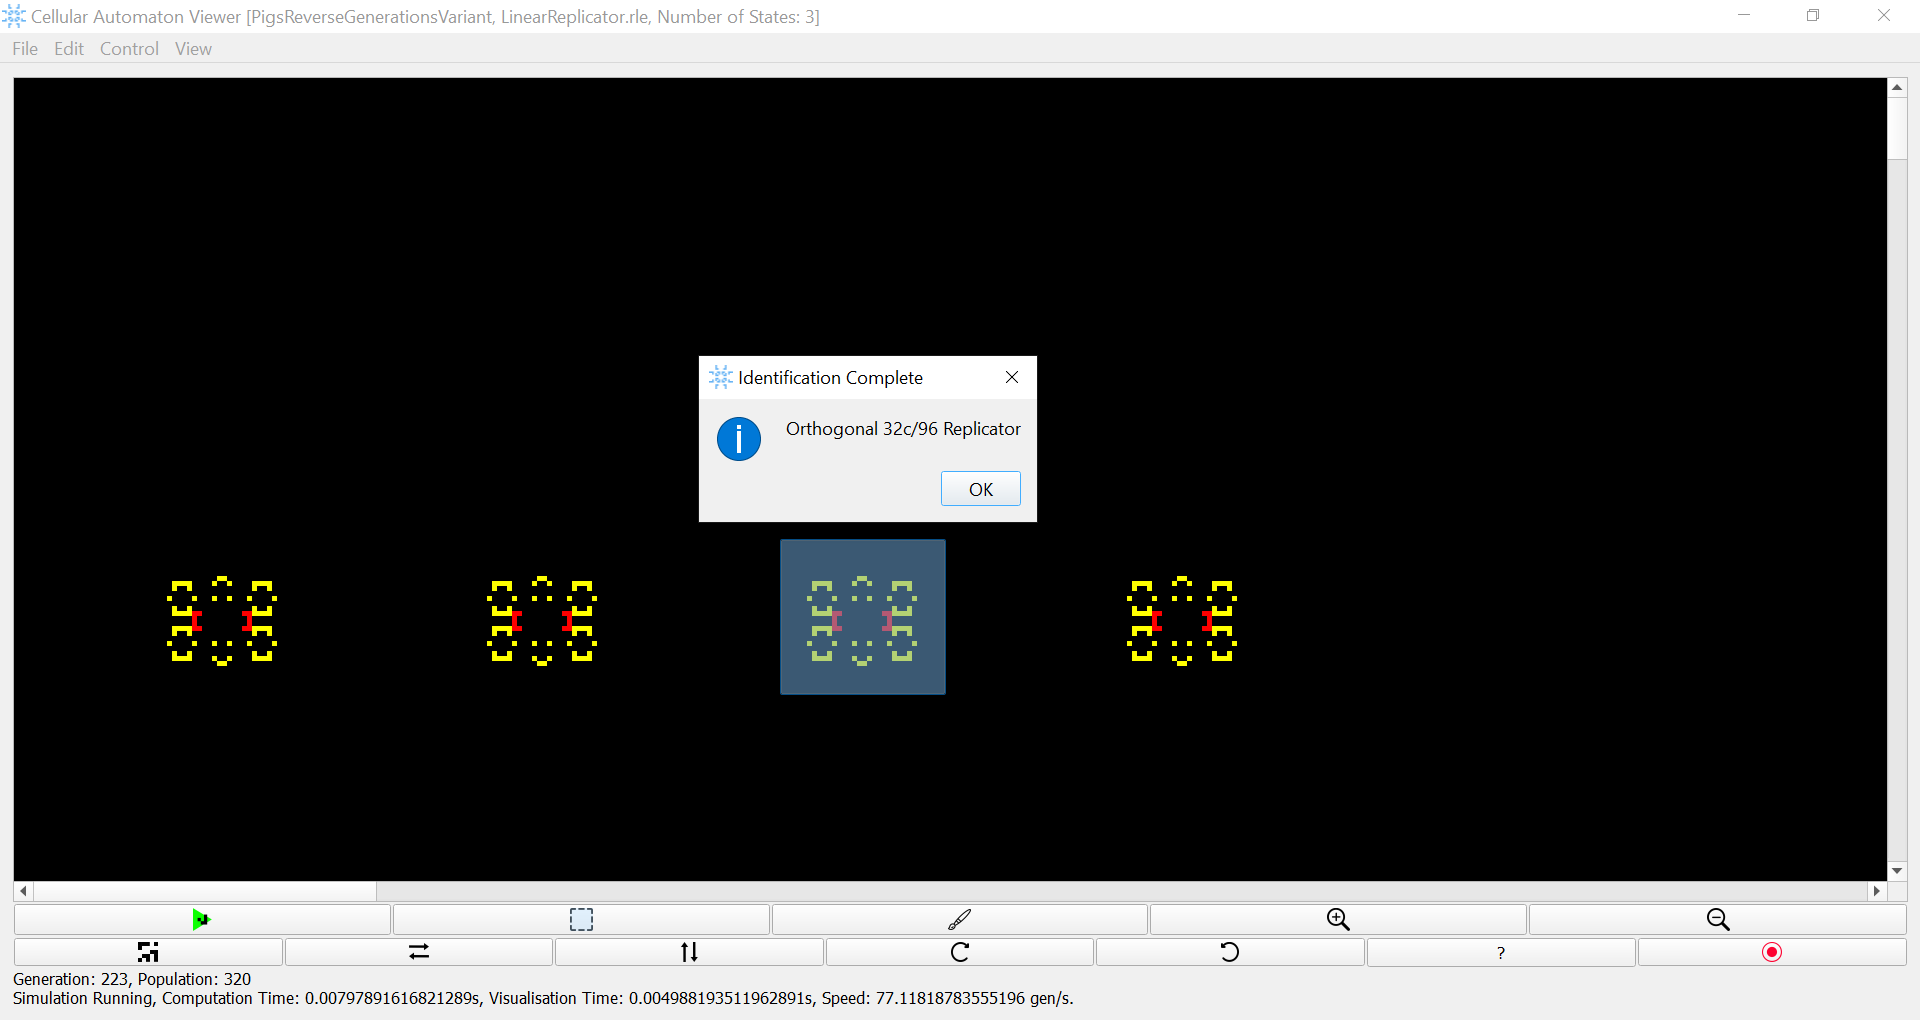Image resolution: width=1920 pixels, height=1020 pixels.
Task: Click the zoom out magnifier button
Action: (x=1717, y=919)
